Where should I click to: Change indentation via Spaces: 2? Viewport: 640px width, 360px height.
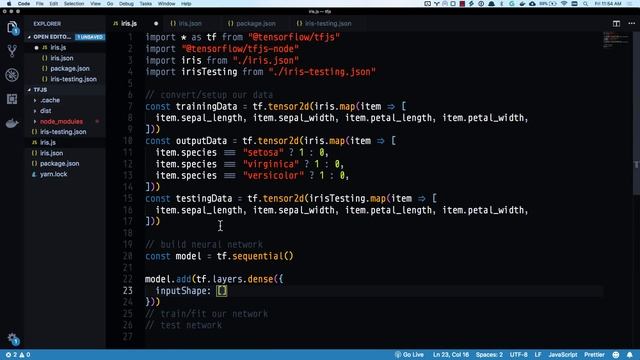(489, 355)
